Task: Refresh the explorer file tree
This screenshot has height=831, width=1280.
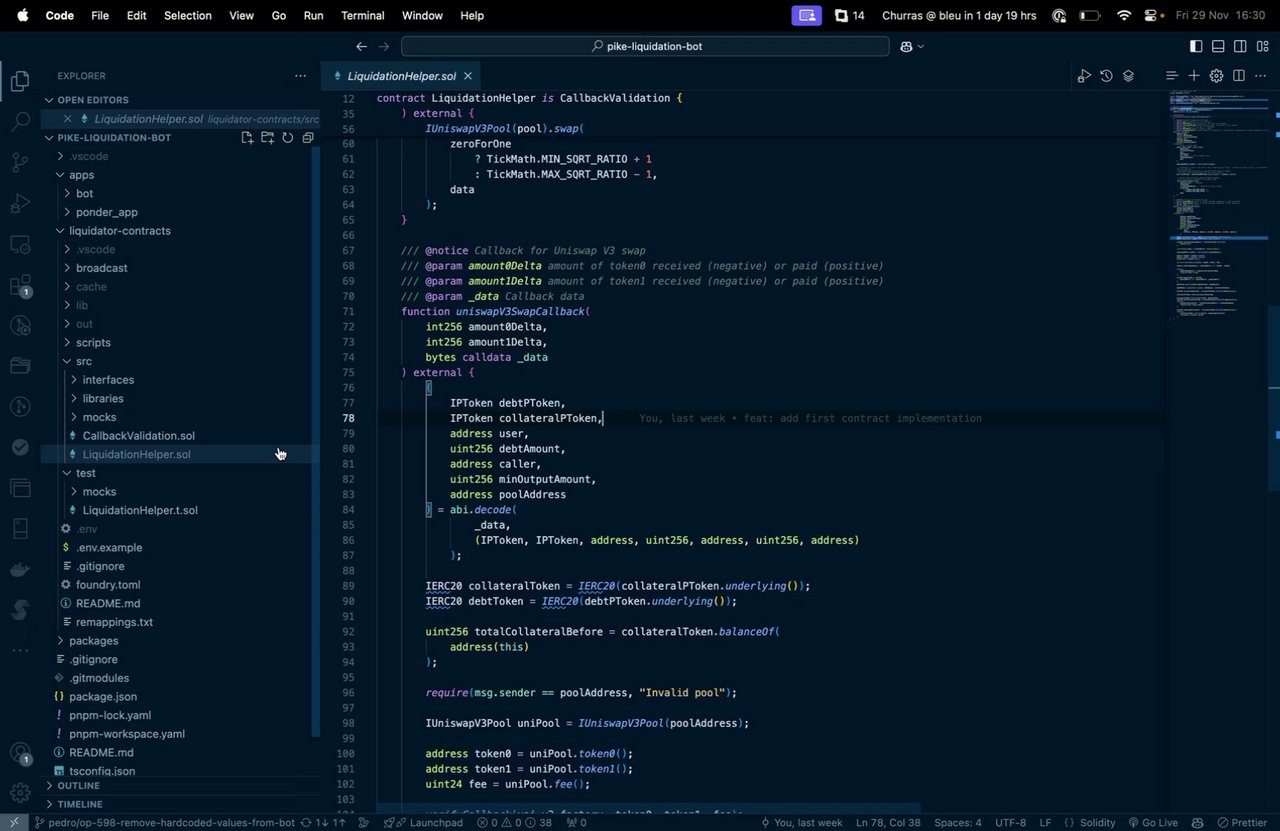Action: click(x=288, y=138)
